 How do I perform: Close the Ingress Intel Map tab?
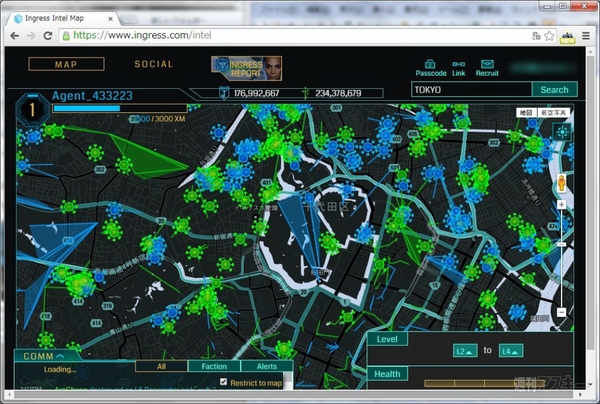tap(111, 18)
